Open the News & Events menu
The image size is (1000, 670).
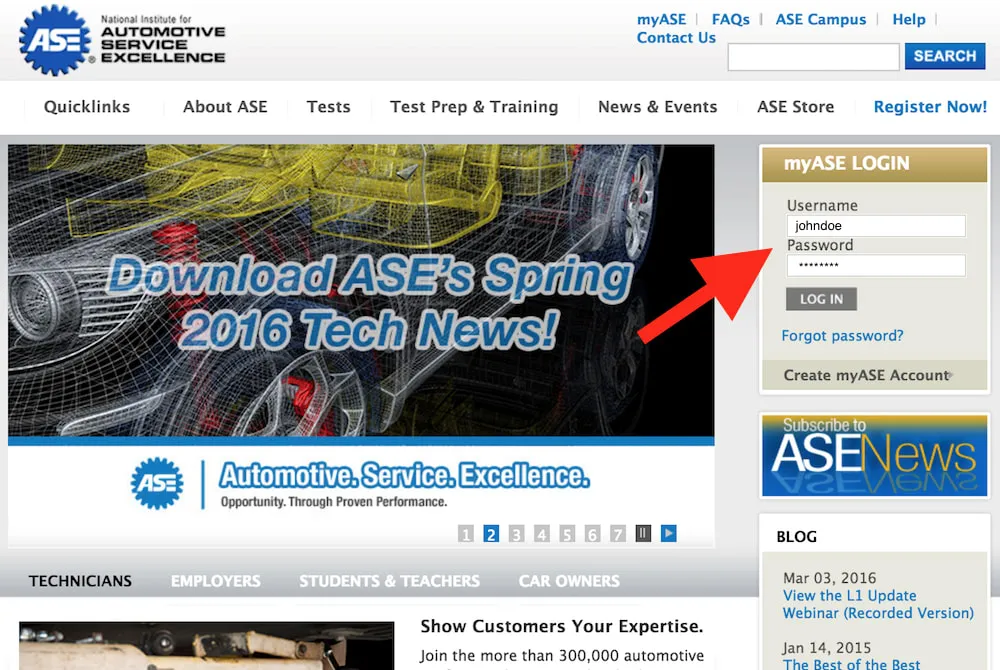pos(658,106)
